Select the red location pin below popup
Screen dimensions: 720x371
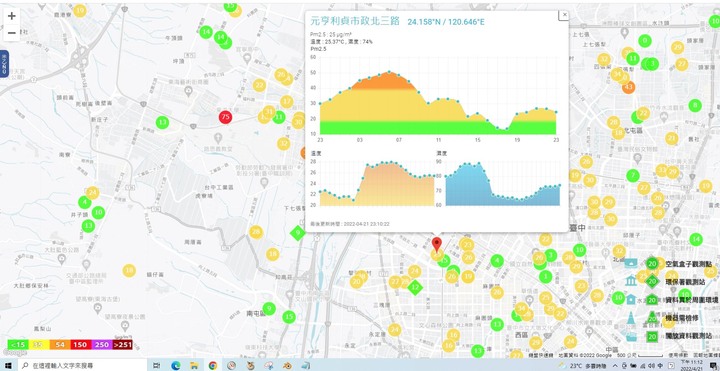(x=437, y=244)
